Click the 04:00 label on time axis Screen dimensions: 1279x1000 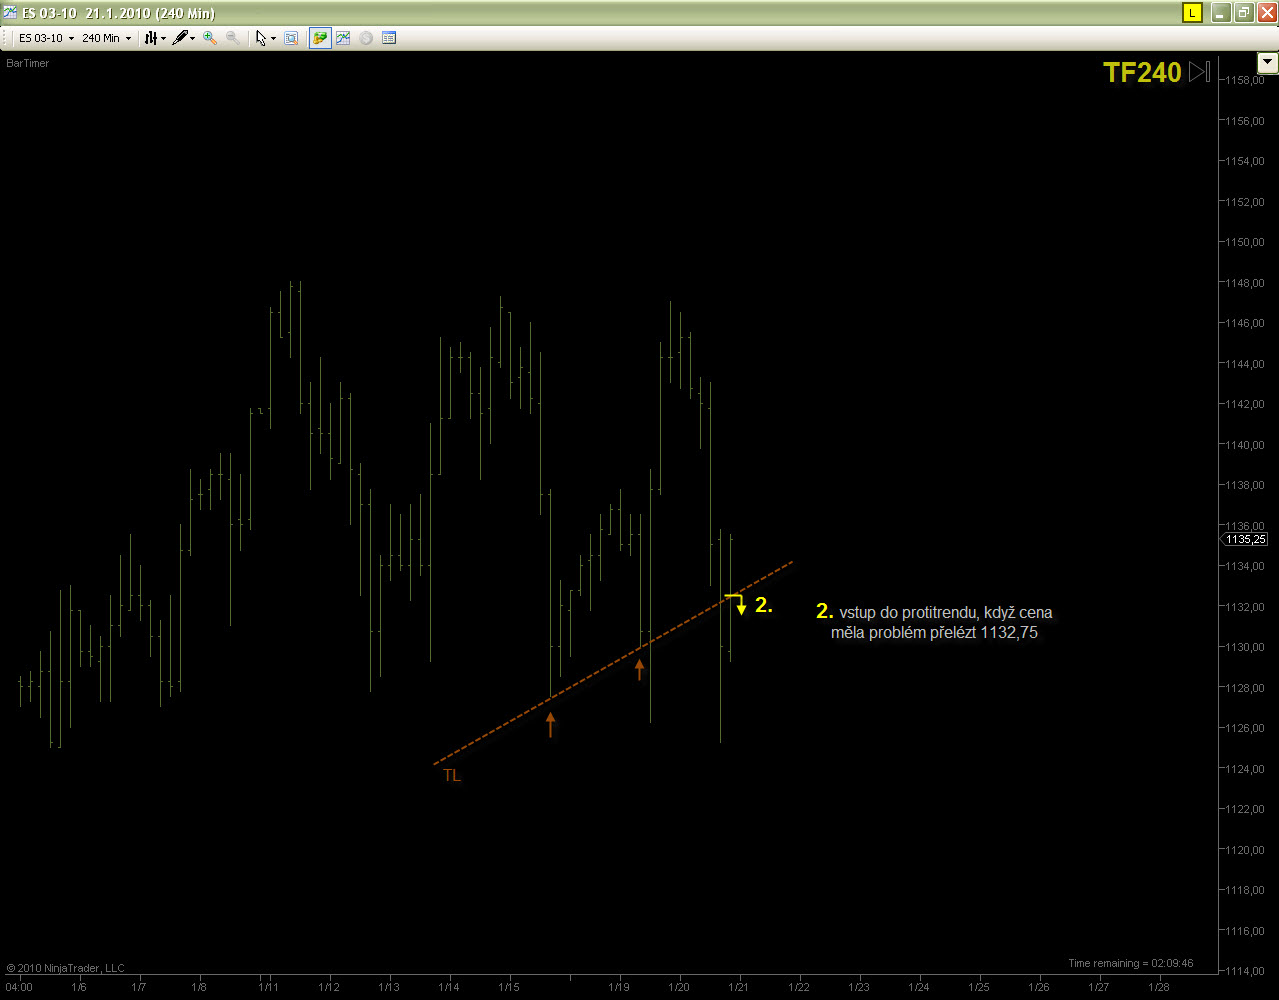(19, 987)
